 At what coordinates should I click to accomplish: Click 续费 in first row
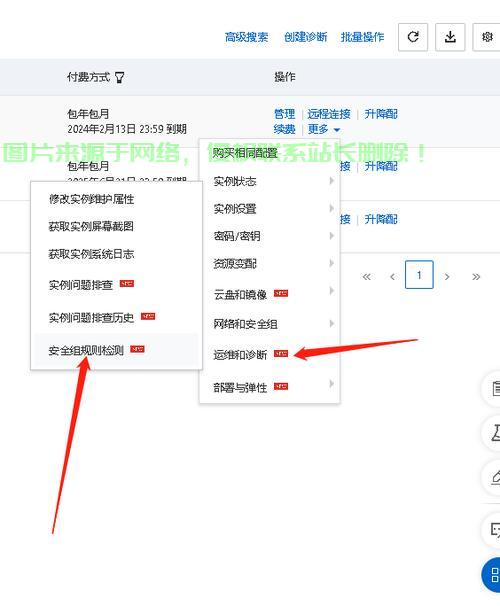tap(284, 129)
